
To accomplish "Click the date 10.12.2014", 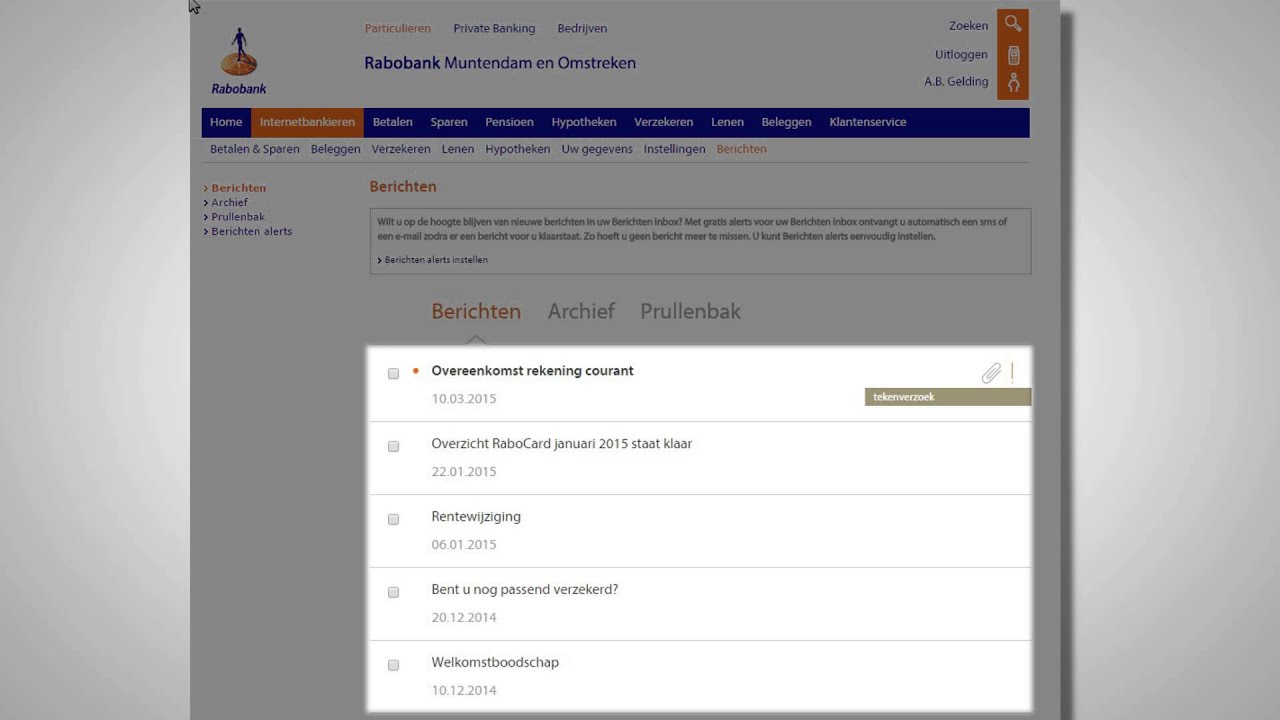I will pos(464,691).
